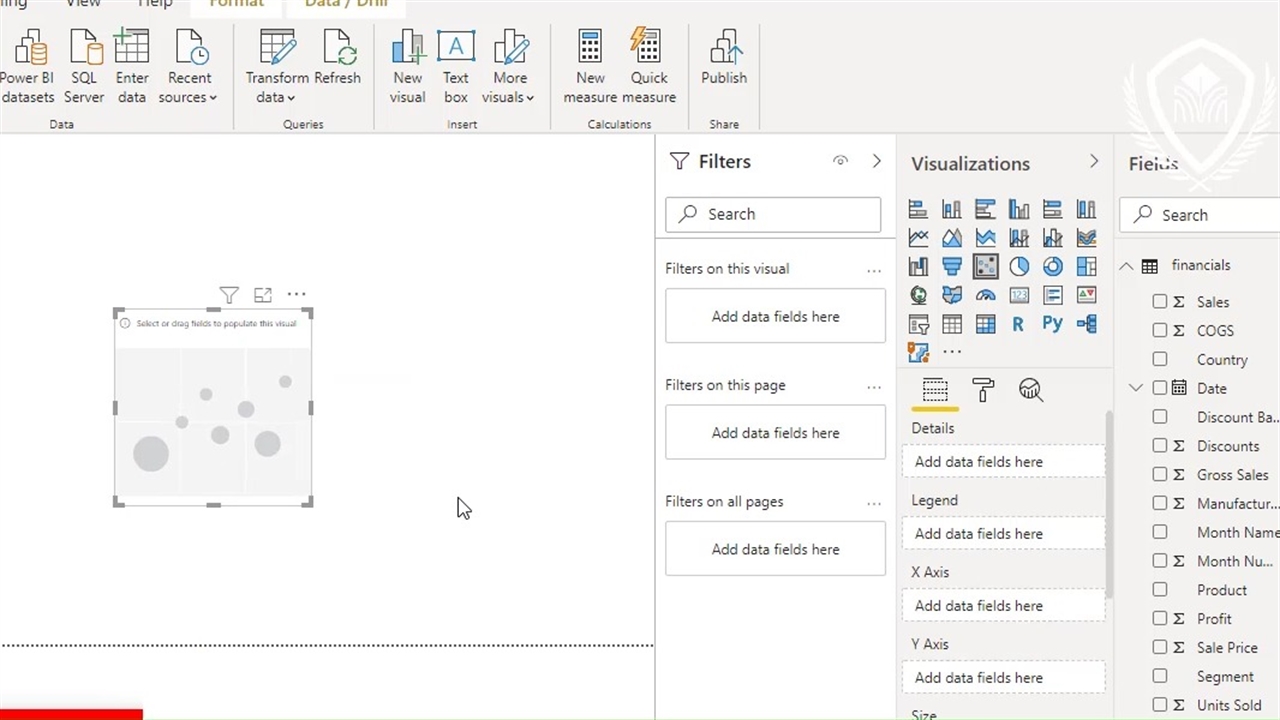Open the Help ribbon tab

point(155,4)
